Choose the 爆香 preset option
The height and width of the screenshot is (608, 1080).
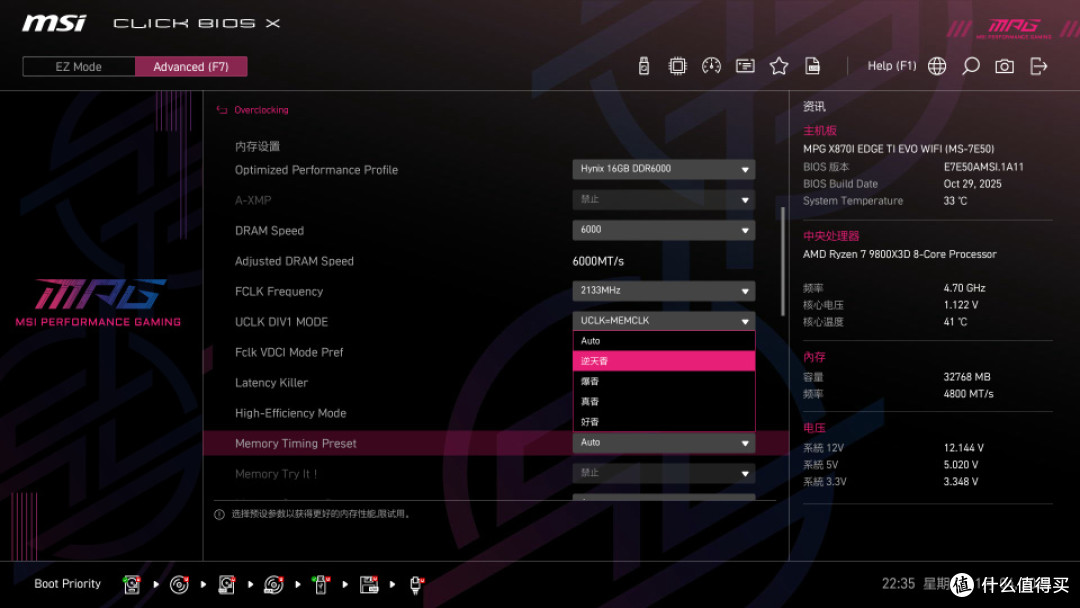(x=663, y=381)
